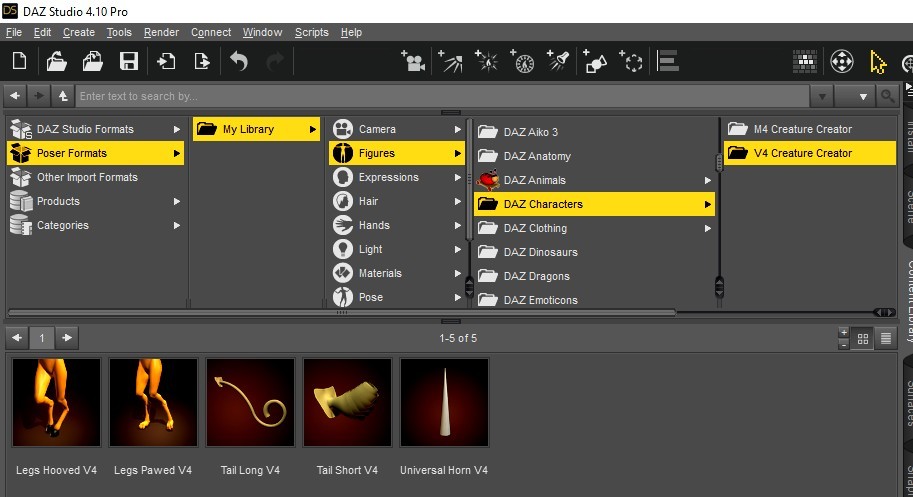Image resolution: width=913 pixels, height=497 pixels.
Task: Click the Merge File toolbar icon
Action: (93, 61)
